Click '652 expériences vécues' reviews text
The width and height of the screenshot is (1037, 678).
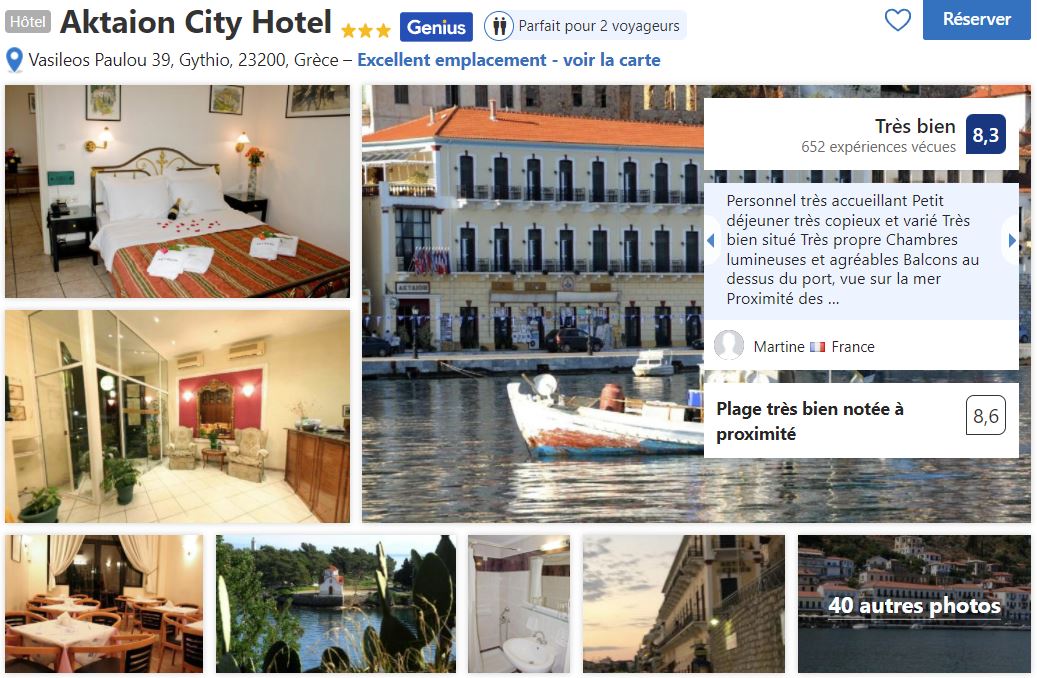coord(878,147)
